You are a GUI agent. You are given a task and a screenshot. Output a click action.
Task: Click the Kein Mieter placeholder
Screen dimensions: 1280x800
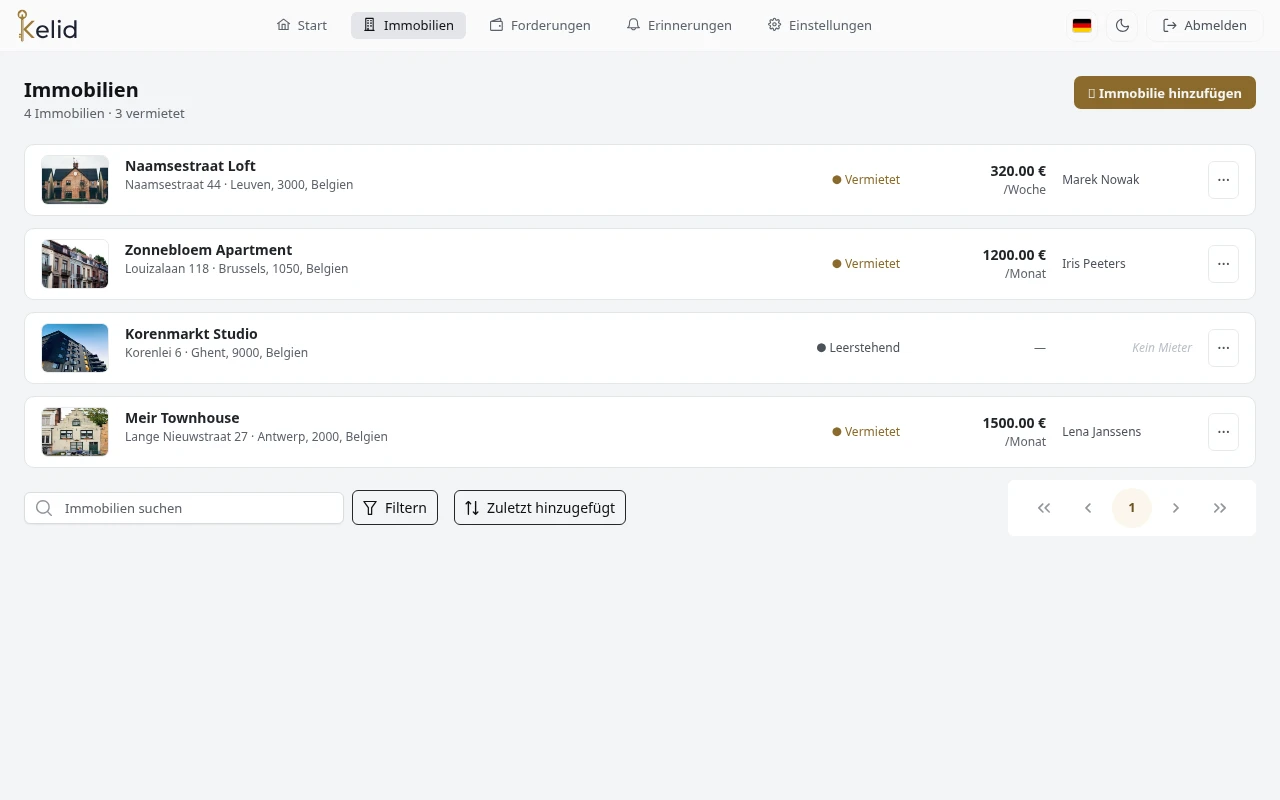tap(1162, 348)
